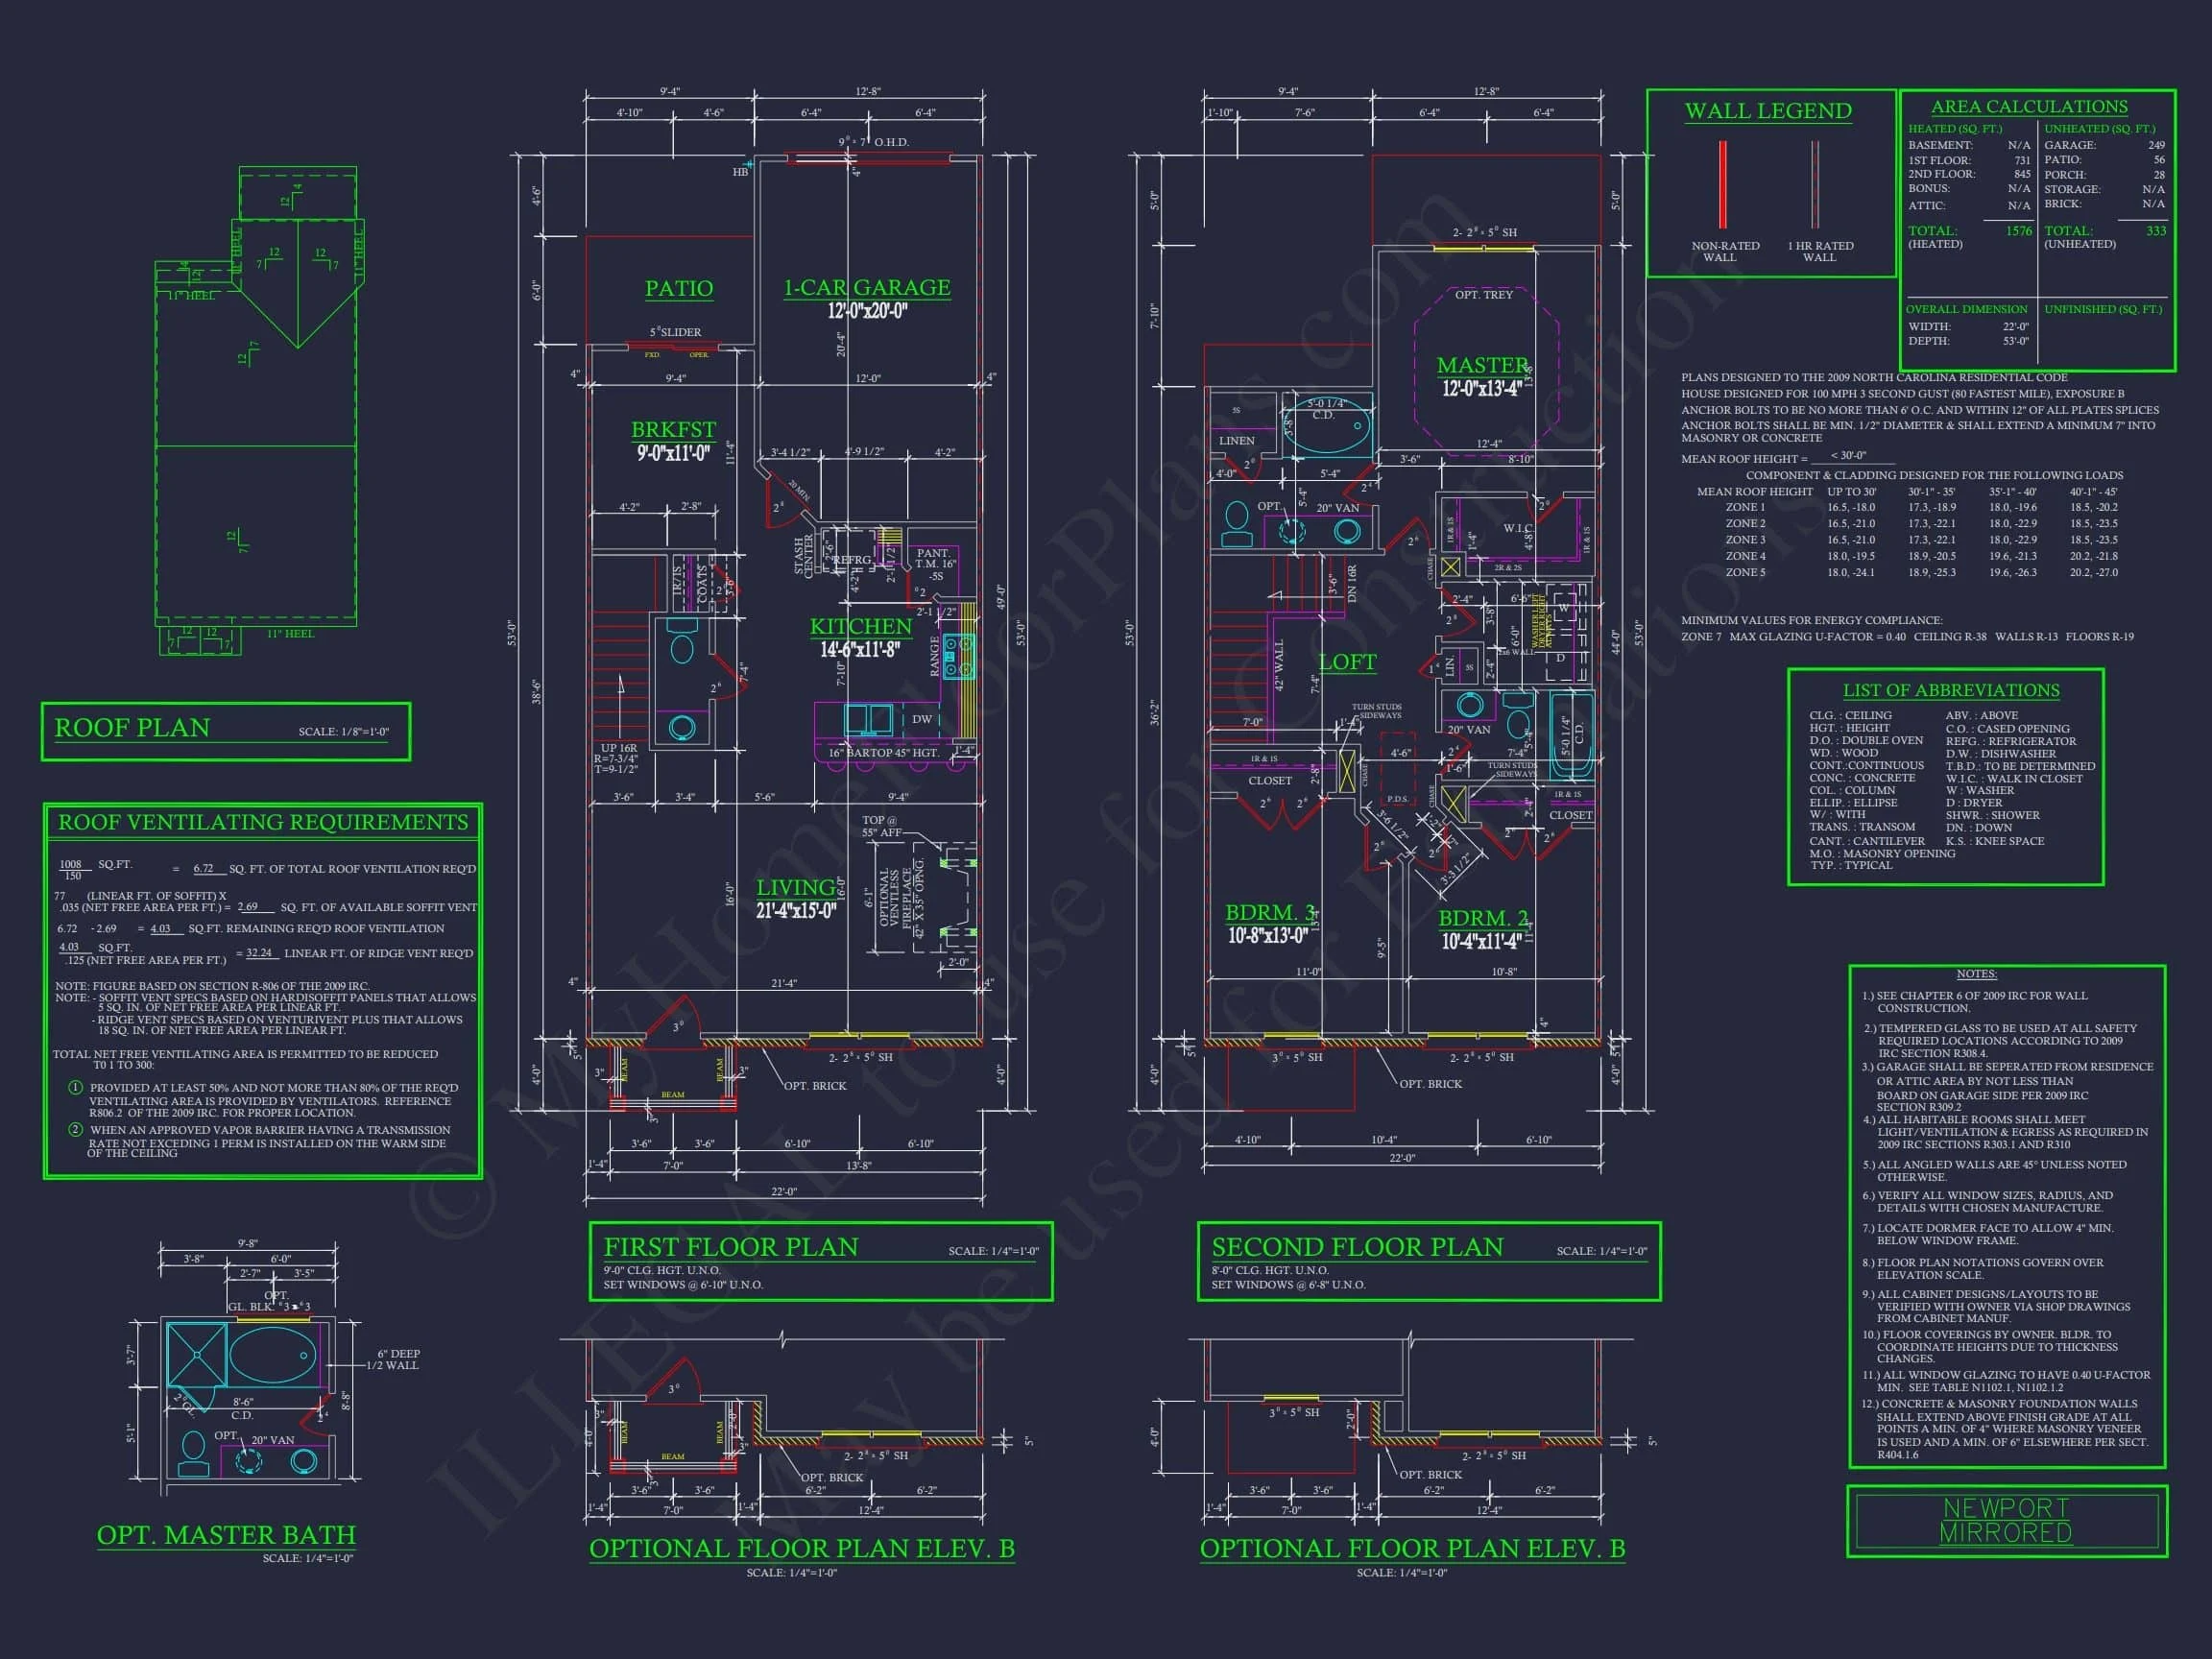Select the FIRST FLOOR PLAN title
Image resolution: width=2212 pixels, height=1659 pixels.
(731, 1246)
